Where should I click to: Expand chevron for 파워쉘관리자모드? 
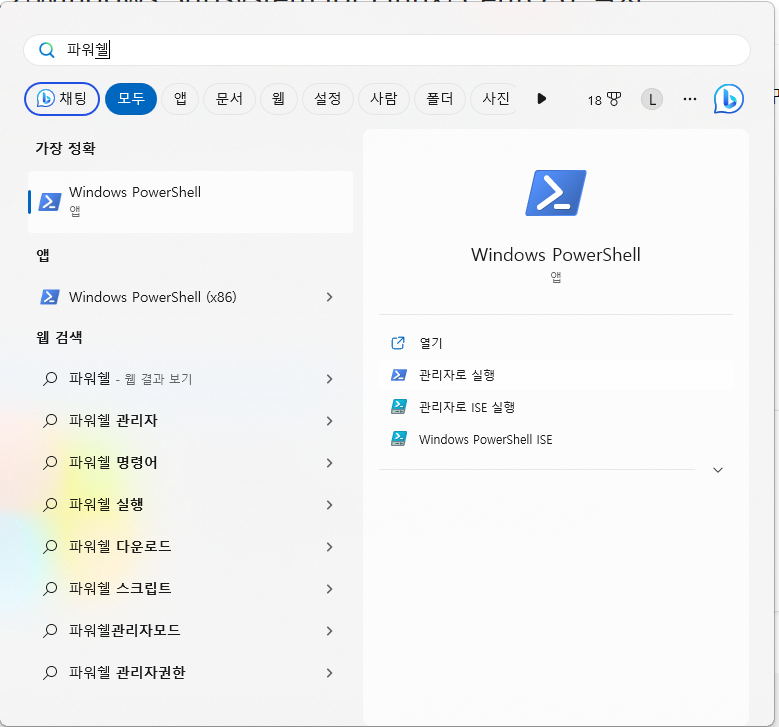click(329, 631)
